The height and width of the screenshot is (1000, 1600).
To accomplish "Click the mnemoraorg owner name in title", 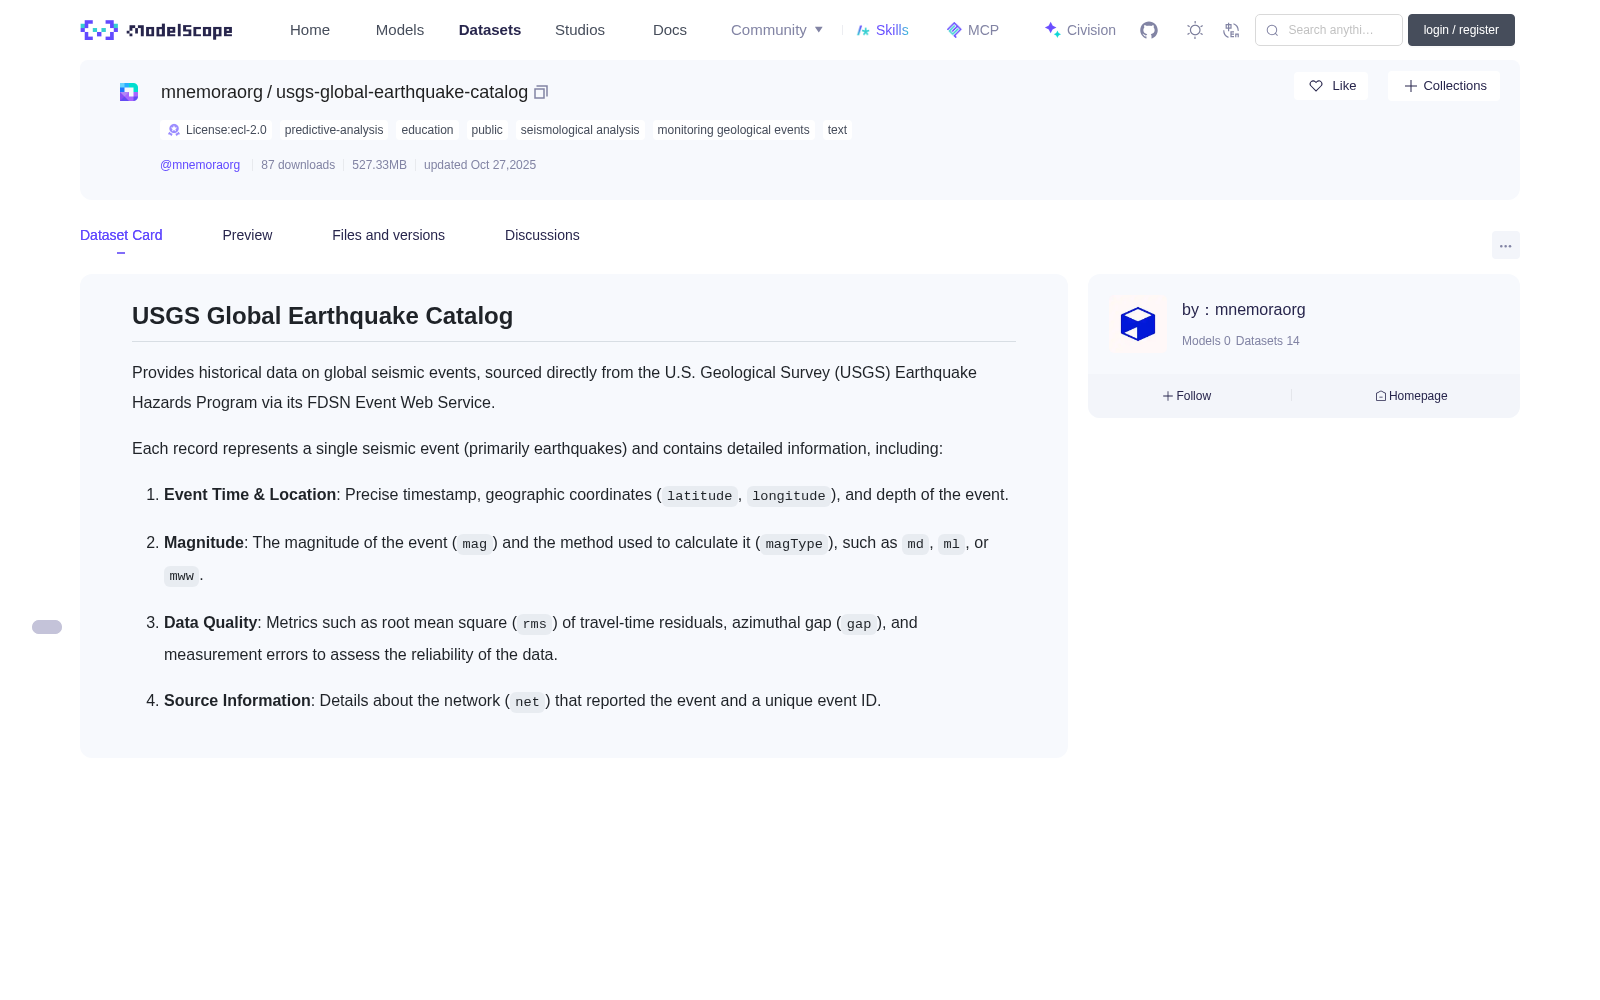I will pos(212,92).
